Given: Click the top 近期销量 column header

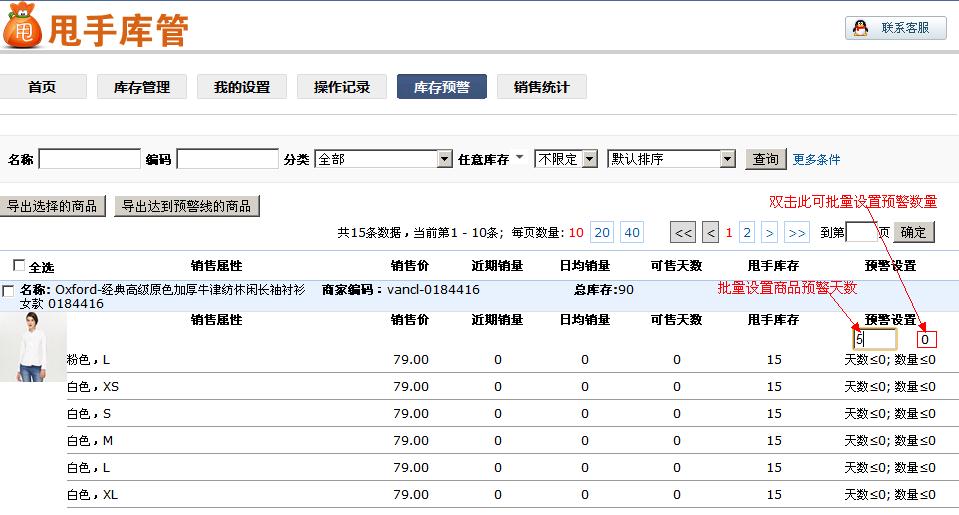Looking at the screenshot, I should pyautogui.click(x=497, y=265).
